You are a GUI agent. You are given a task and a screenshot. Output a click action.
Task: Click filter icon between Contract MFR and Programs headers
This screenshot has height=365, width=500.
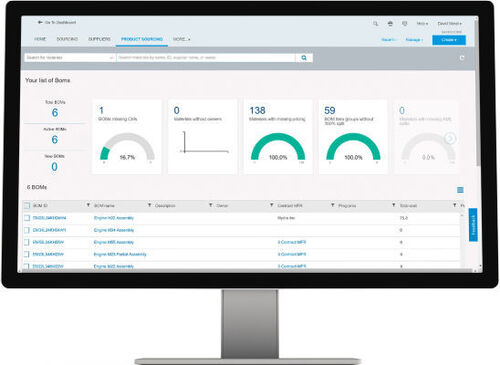point(332,205)
